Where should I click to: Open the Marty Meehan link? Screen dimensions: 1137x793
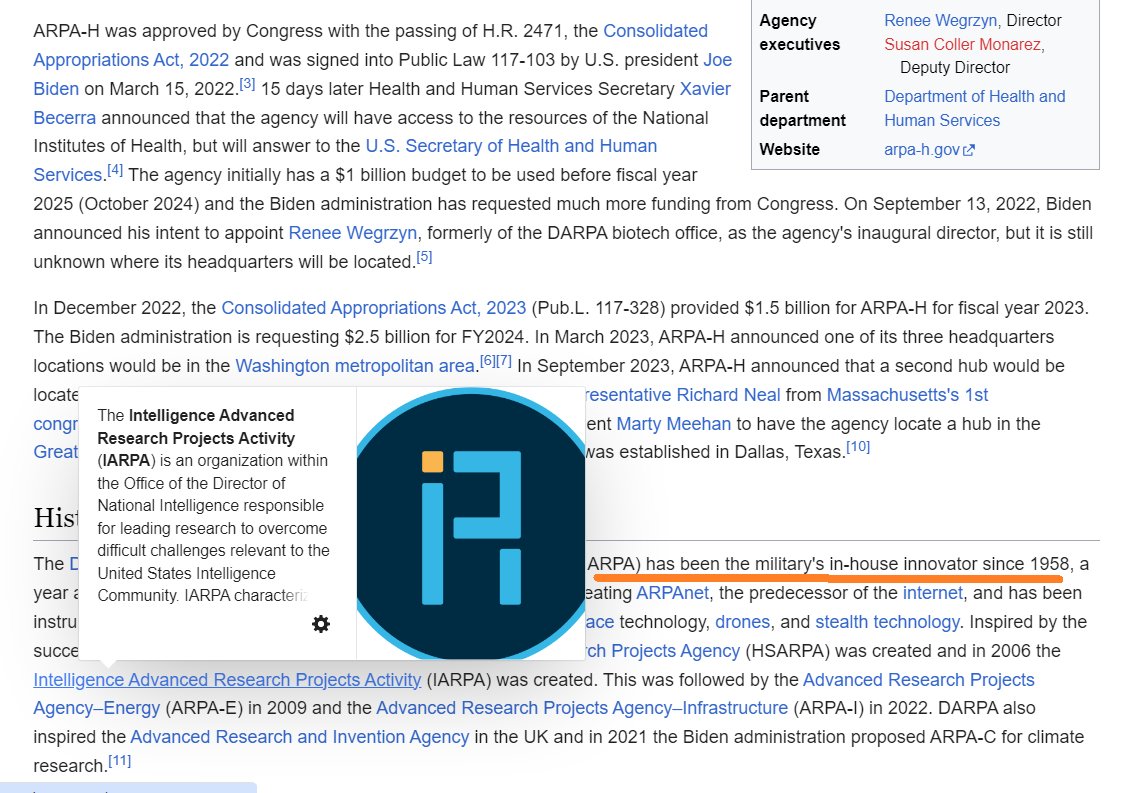pos(674,424)
